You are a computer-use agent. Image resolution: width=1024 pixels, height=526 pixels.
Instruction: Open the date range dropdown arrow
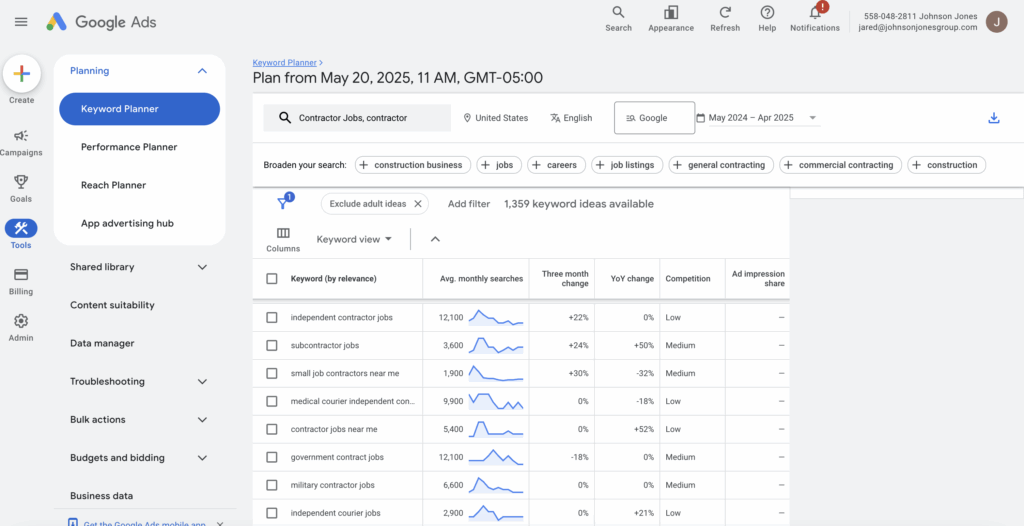[813, 118]
